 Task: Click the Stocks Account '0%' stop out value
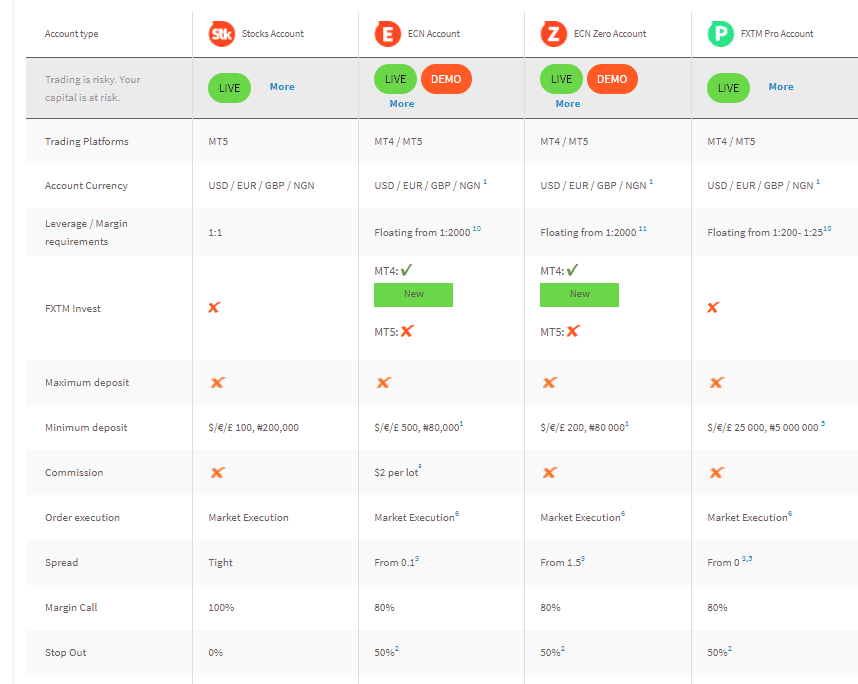(216, 652)
